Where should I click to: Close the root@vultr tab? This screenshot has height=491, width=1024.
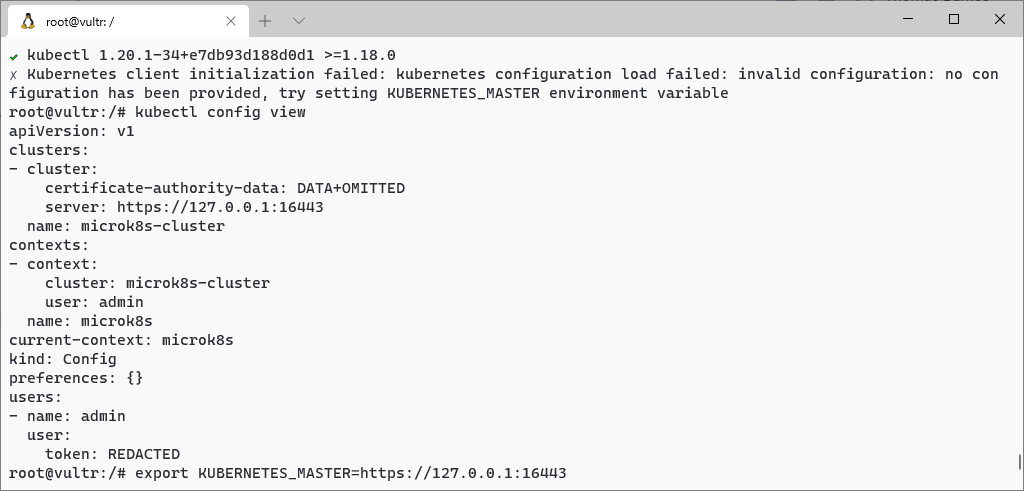(231, 22)
